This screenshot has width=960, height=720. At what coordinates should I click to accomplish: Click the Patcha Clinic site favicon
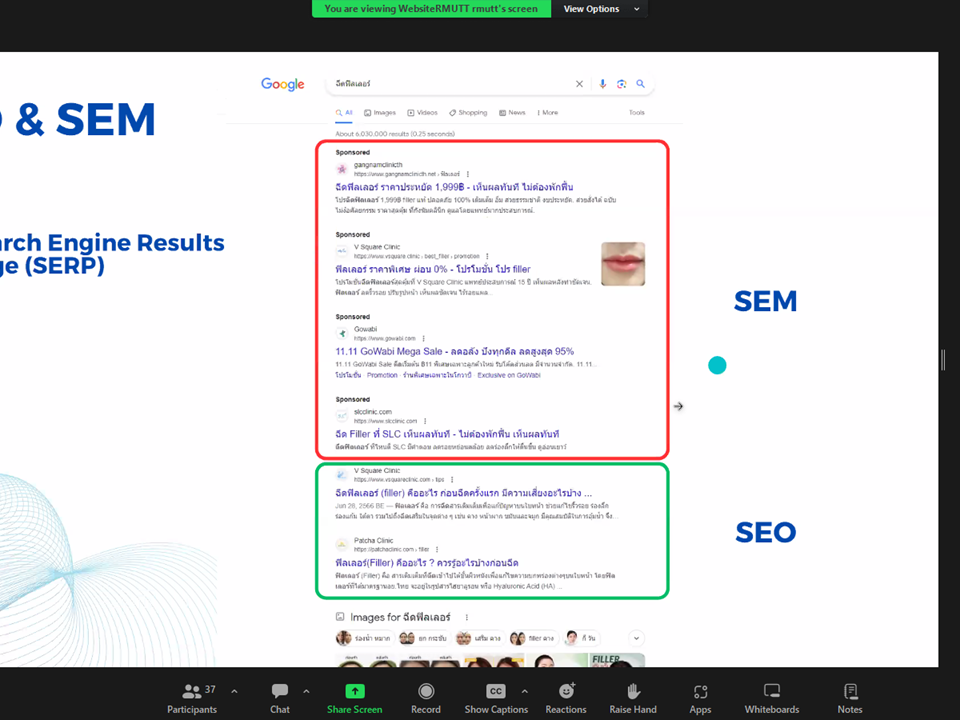tap(342, 545)
